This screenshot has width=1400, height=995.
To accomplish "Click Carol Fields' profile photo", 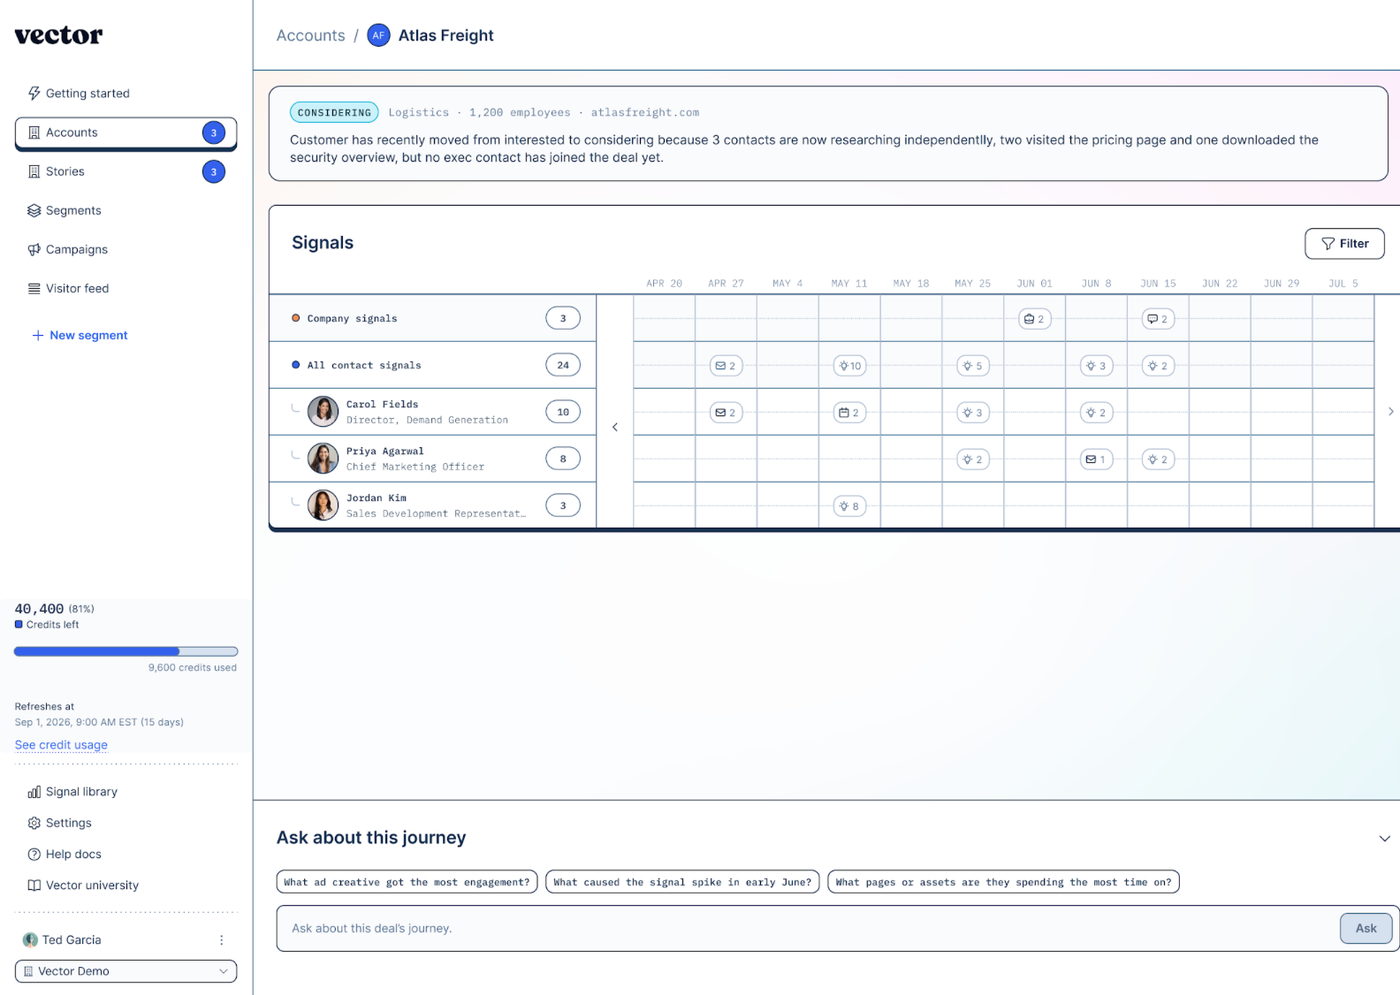I will [x=323, y=412].
